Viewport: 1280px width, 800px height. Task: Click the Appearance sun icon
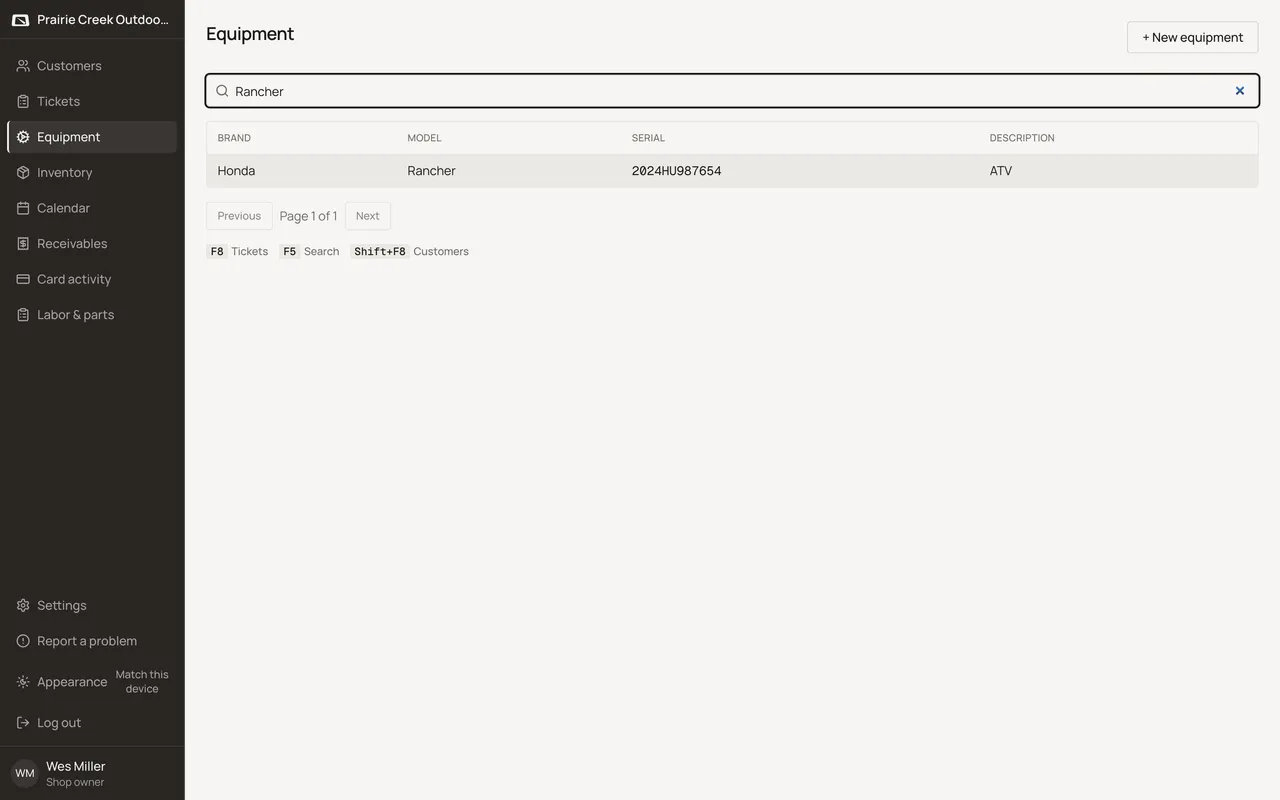(23, 682)
